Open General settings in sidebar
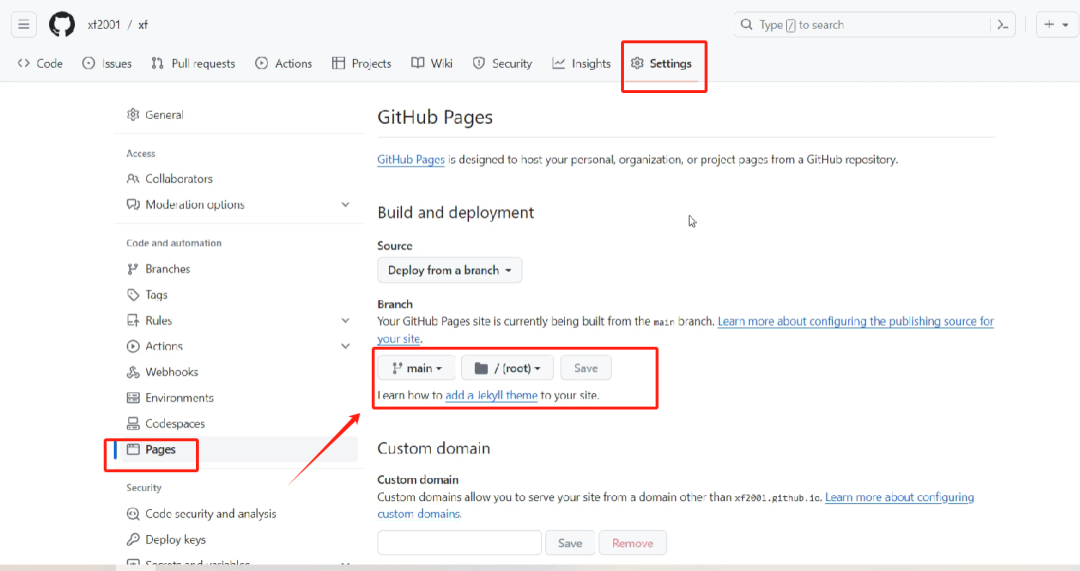1080x571 pixels. [238, 115]
